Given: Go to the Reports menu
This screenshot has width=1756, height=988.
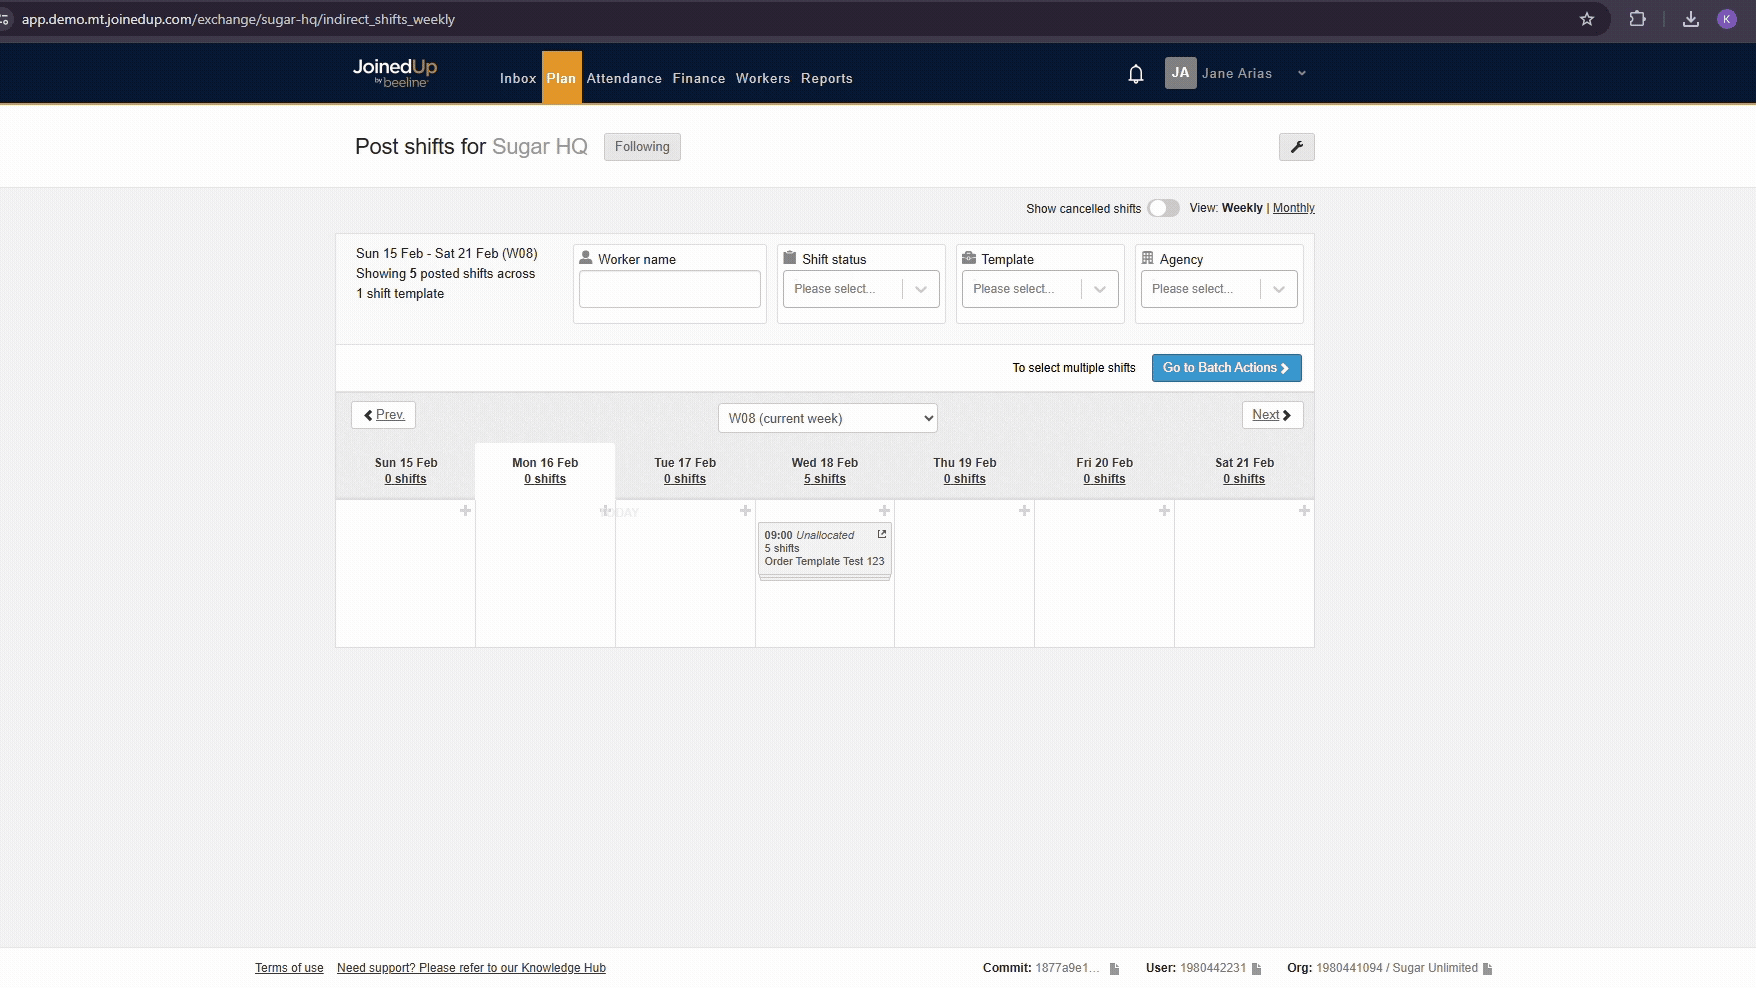Looking at the screenshot, I should (826, 78).
